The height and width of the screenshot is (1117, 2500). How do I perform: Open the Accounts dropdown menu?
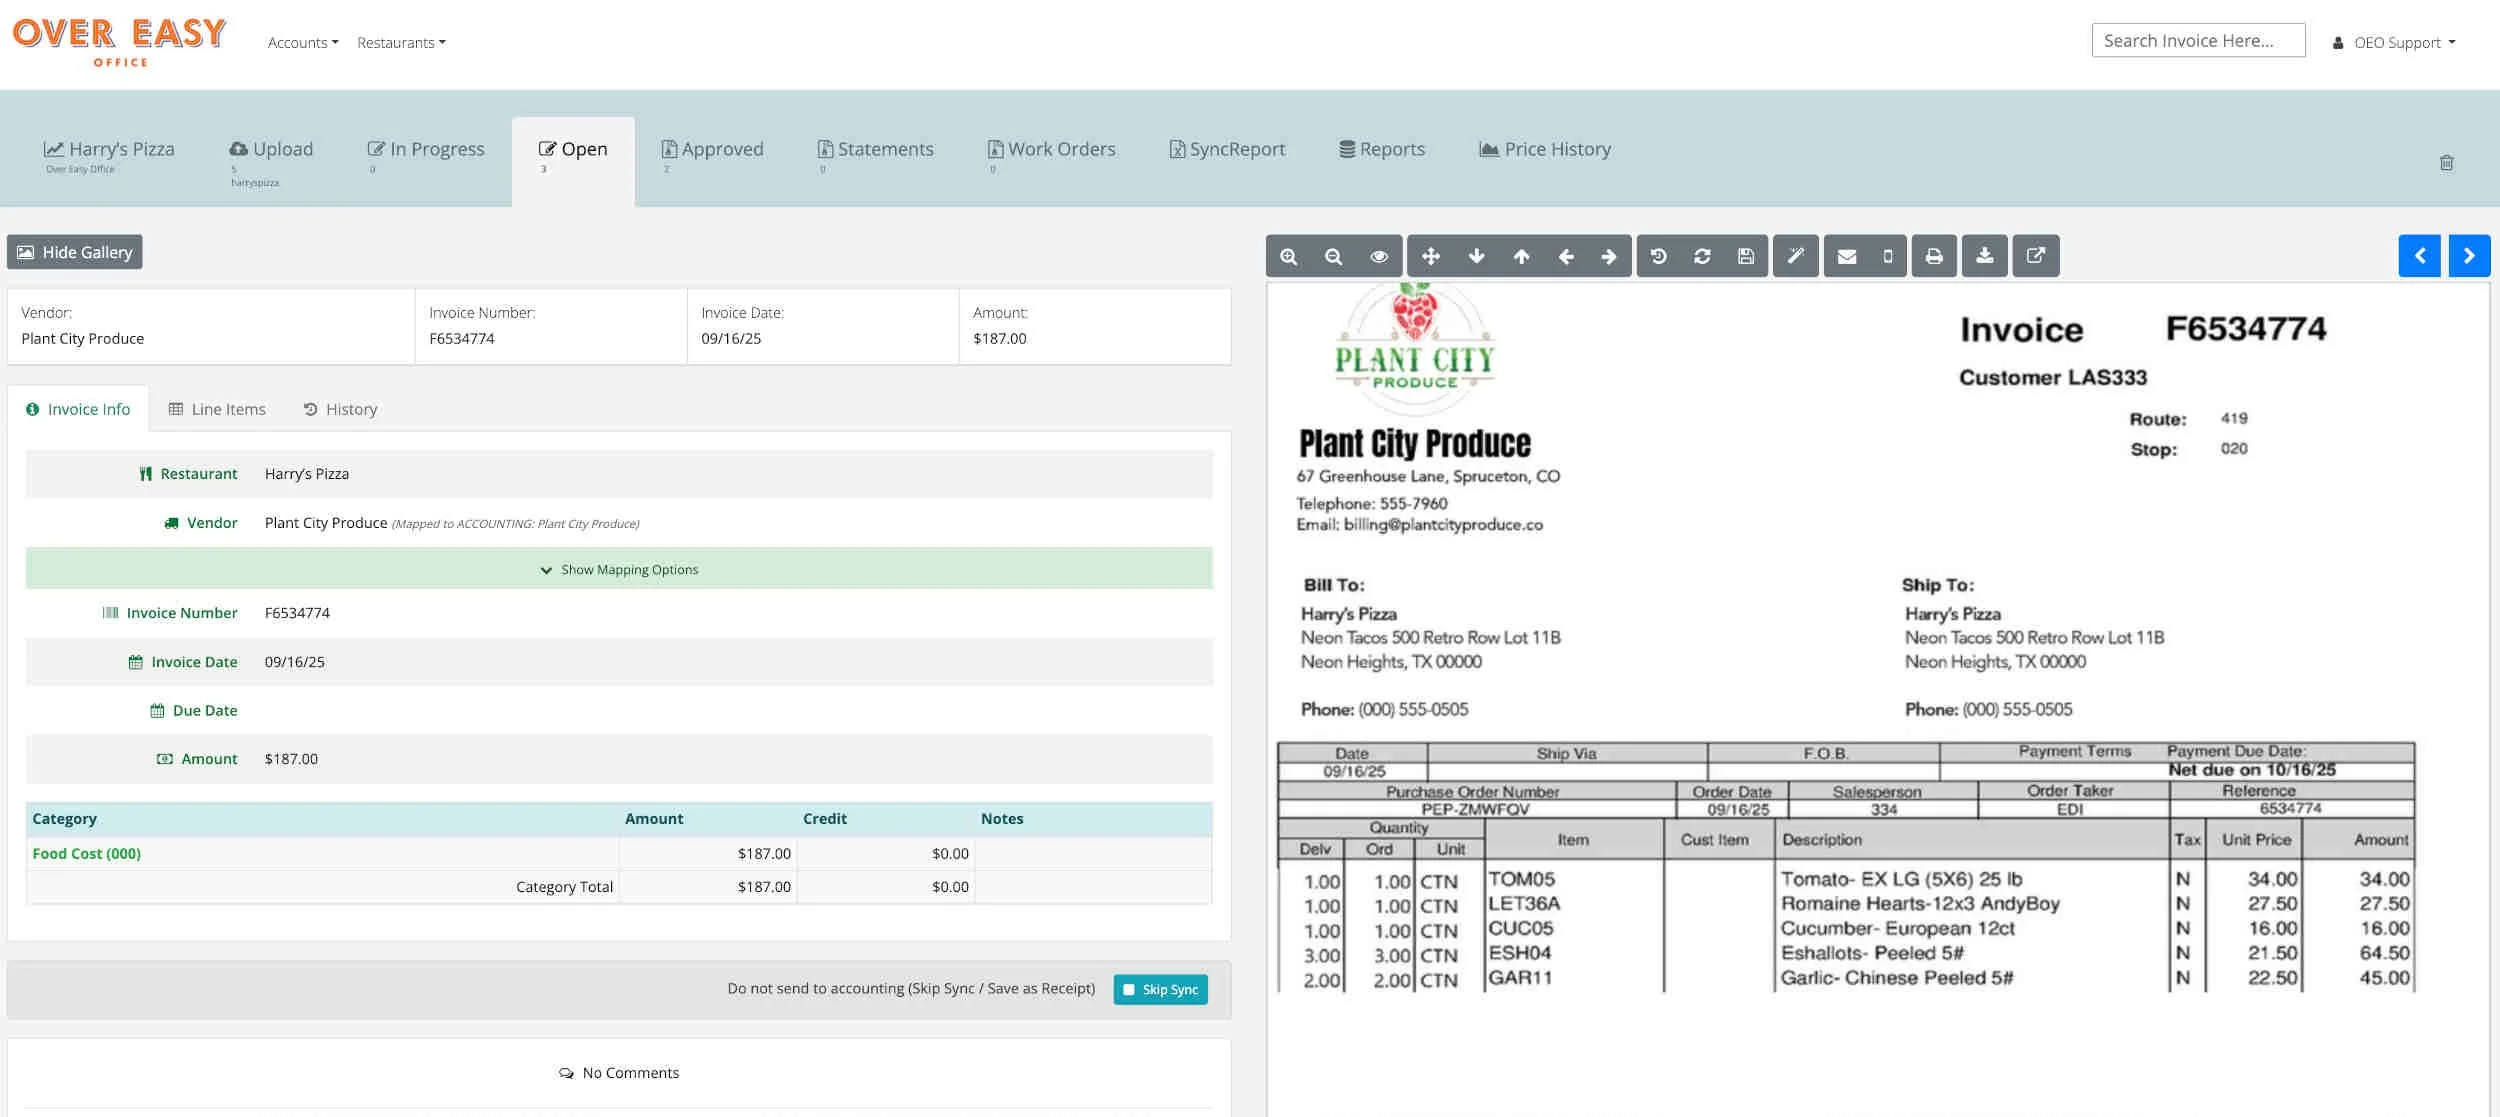303,42
